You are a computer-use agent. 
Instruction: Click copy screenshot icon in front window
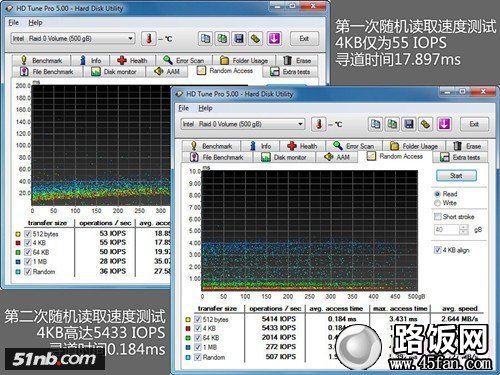coord(392,124)
